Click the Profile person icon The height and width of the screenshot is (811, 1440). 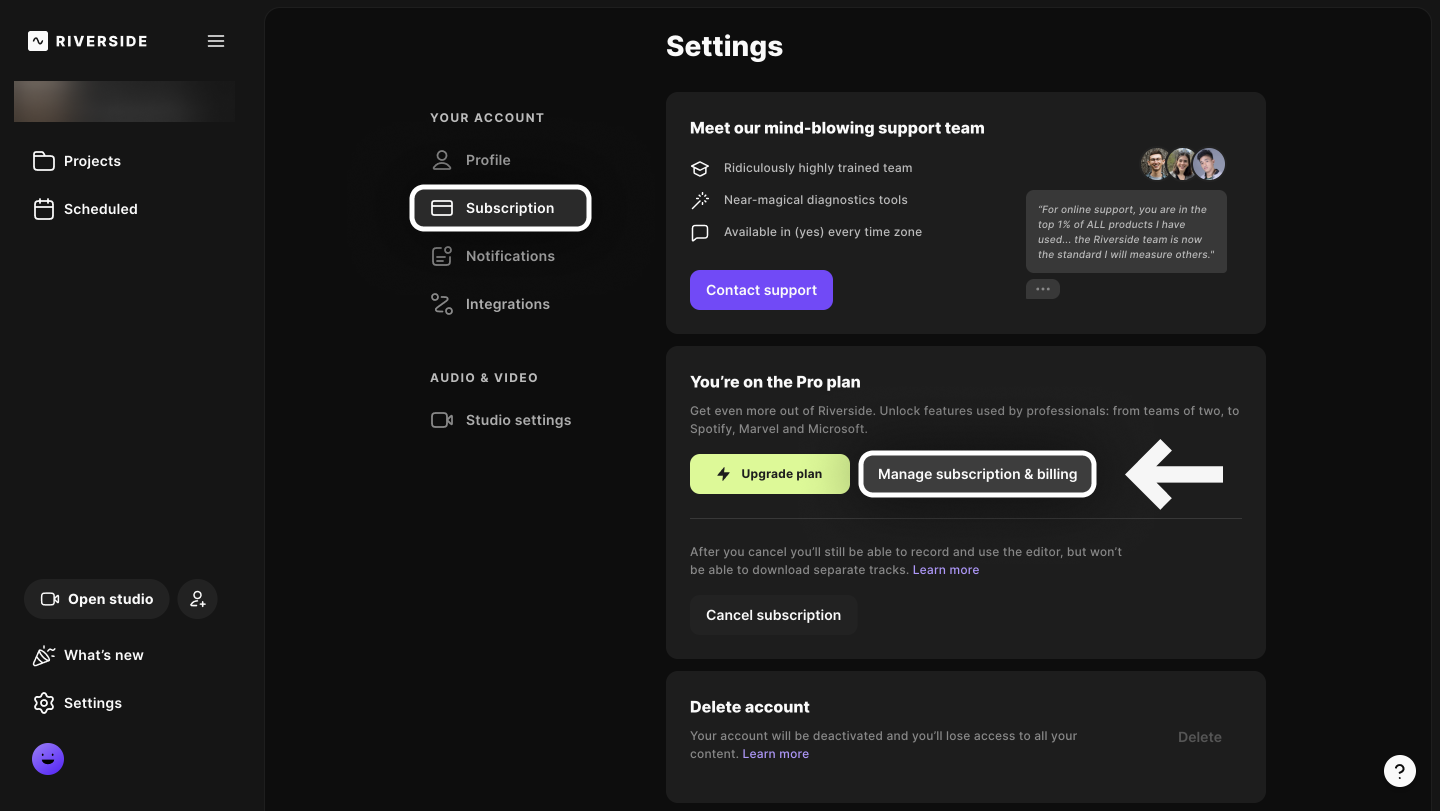pos(442,159)
